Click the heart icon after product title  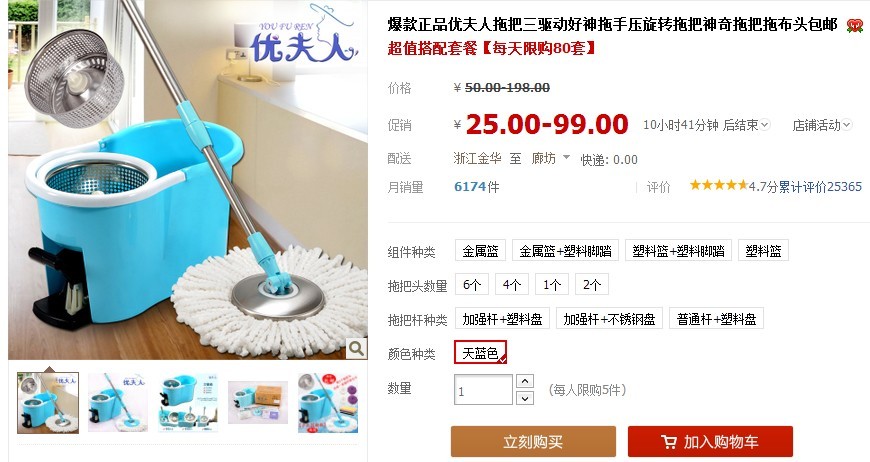(x=855, y=26)
